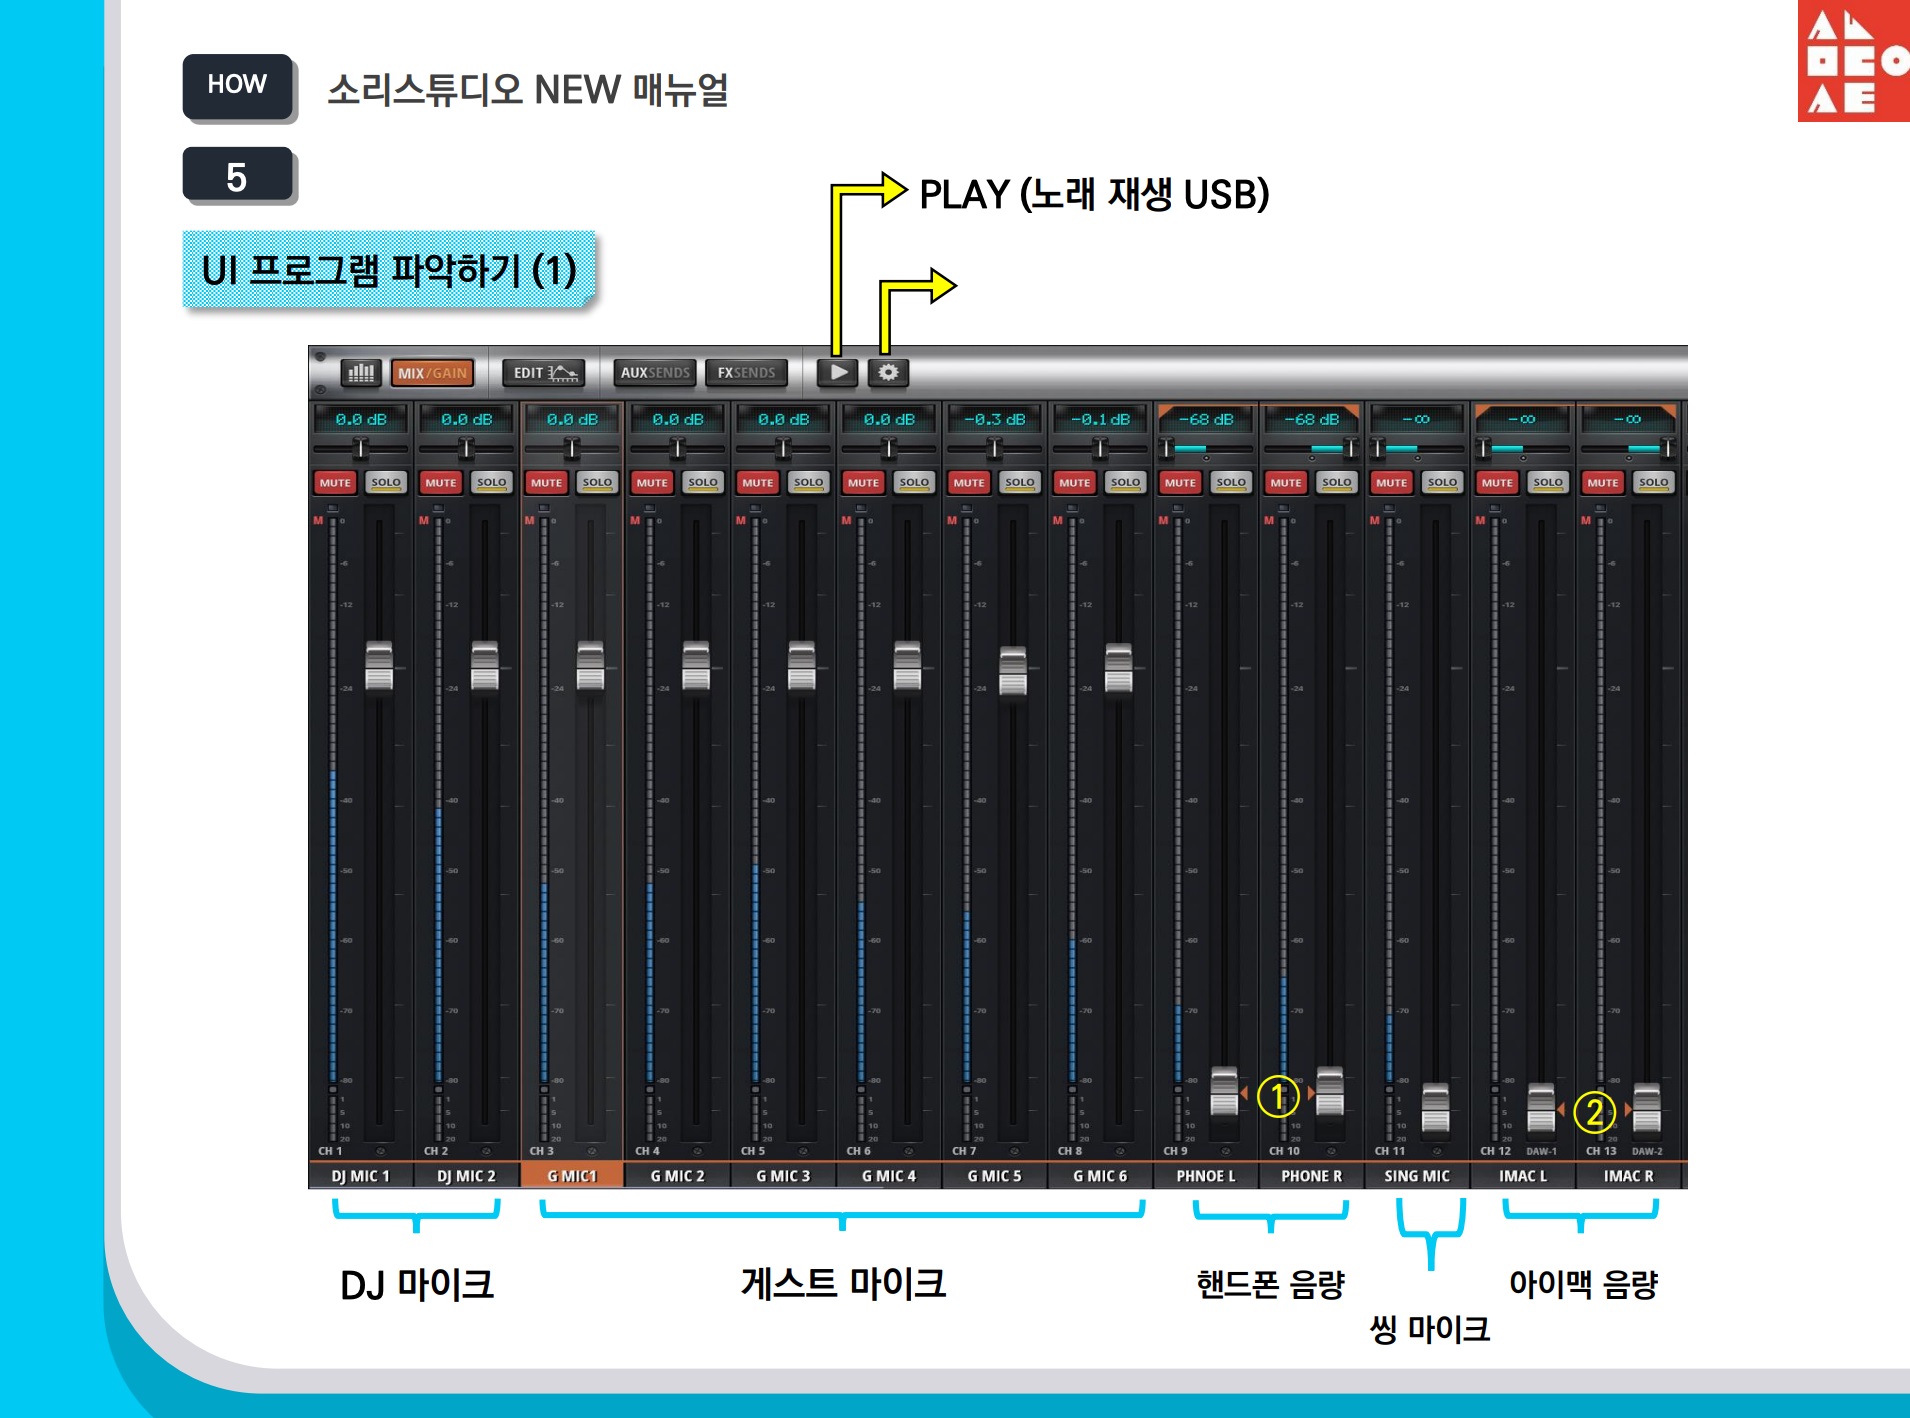Click the -0.3 dB level readout

[x=995, y=419]
